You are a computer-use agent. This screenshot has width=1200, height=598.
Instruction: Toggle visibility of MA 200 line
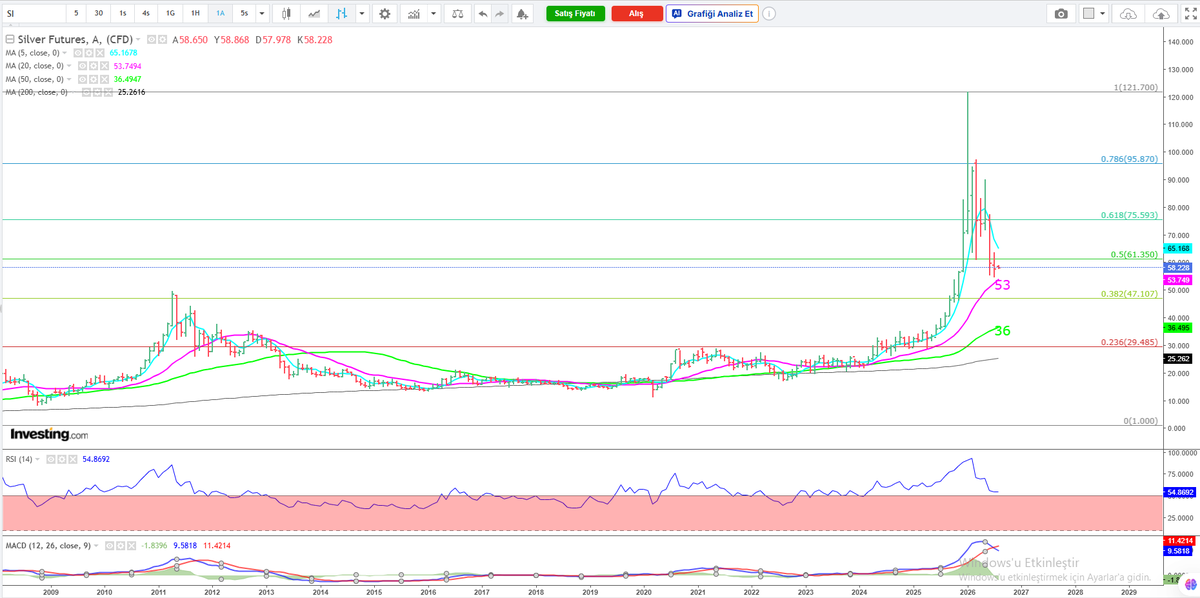click(x=86, y=92)
